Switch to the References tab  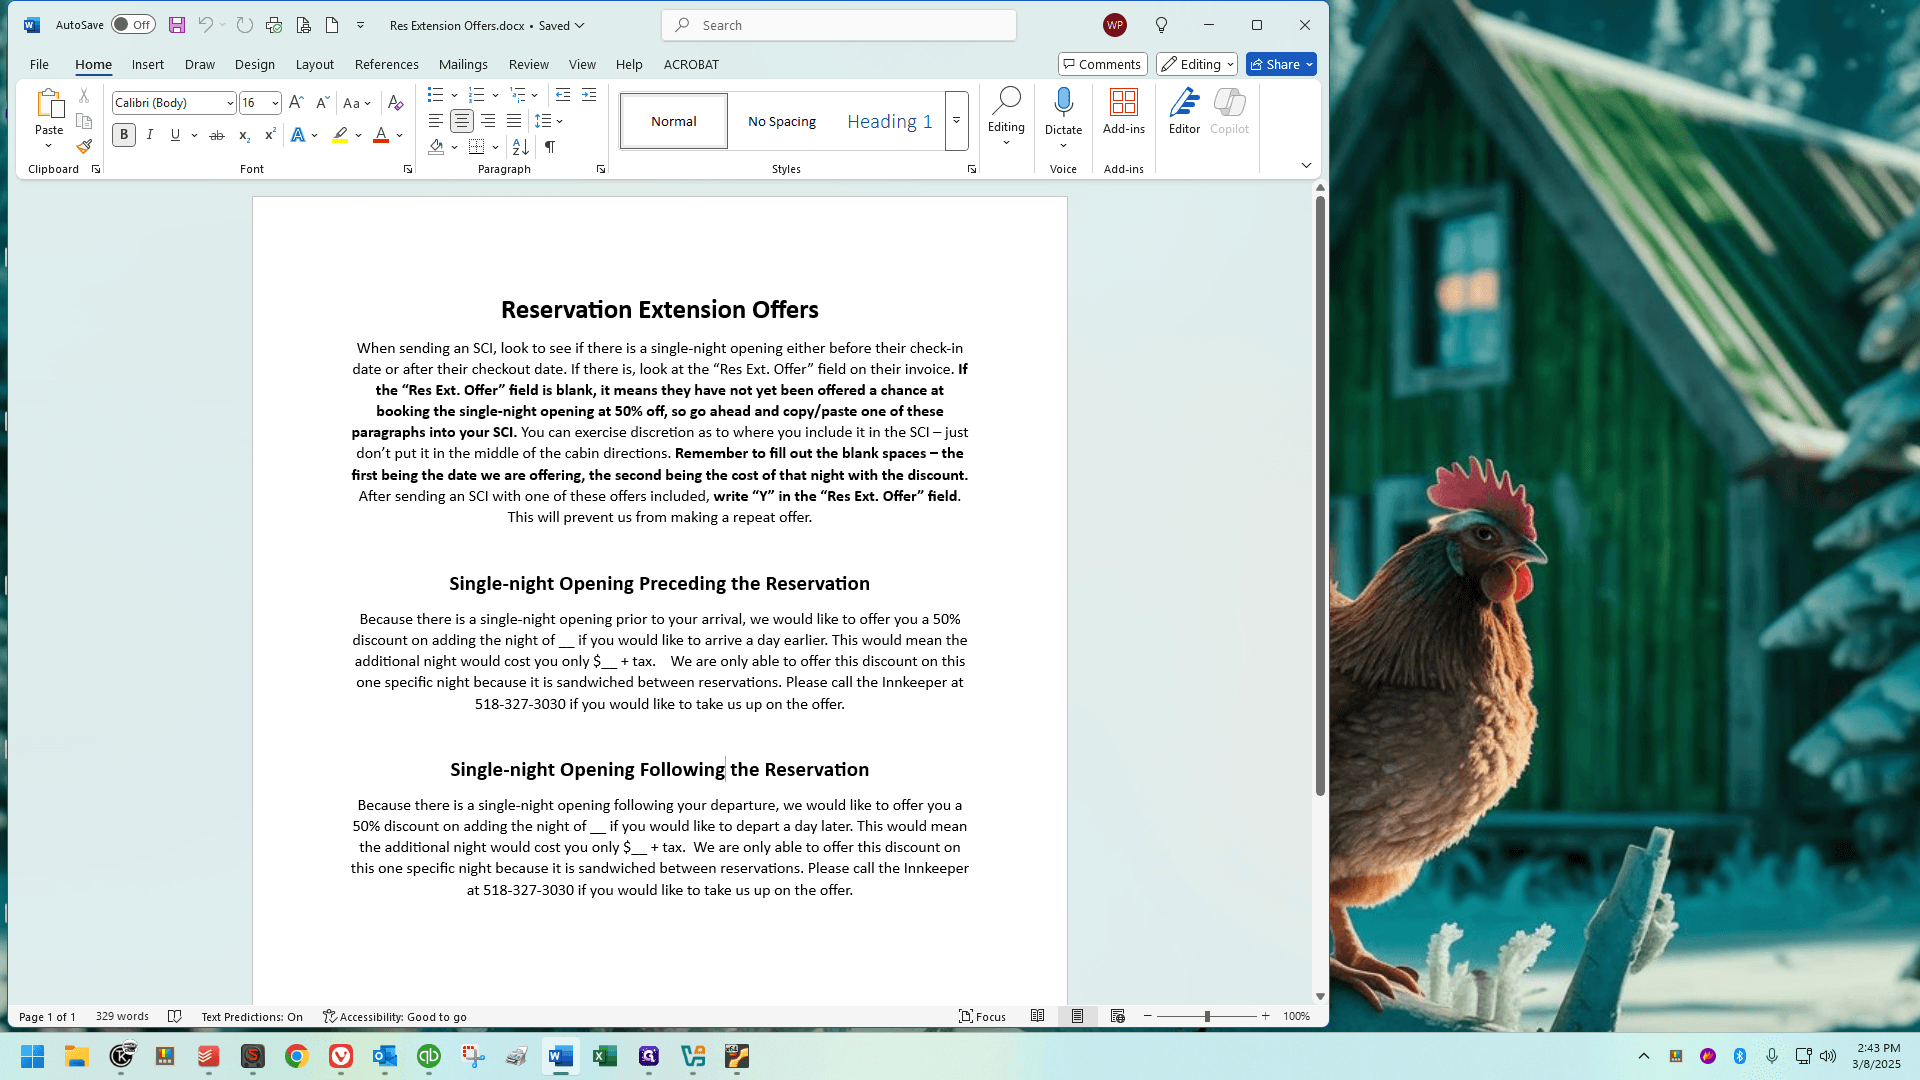(387, 64)
